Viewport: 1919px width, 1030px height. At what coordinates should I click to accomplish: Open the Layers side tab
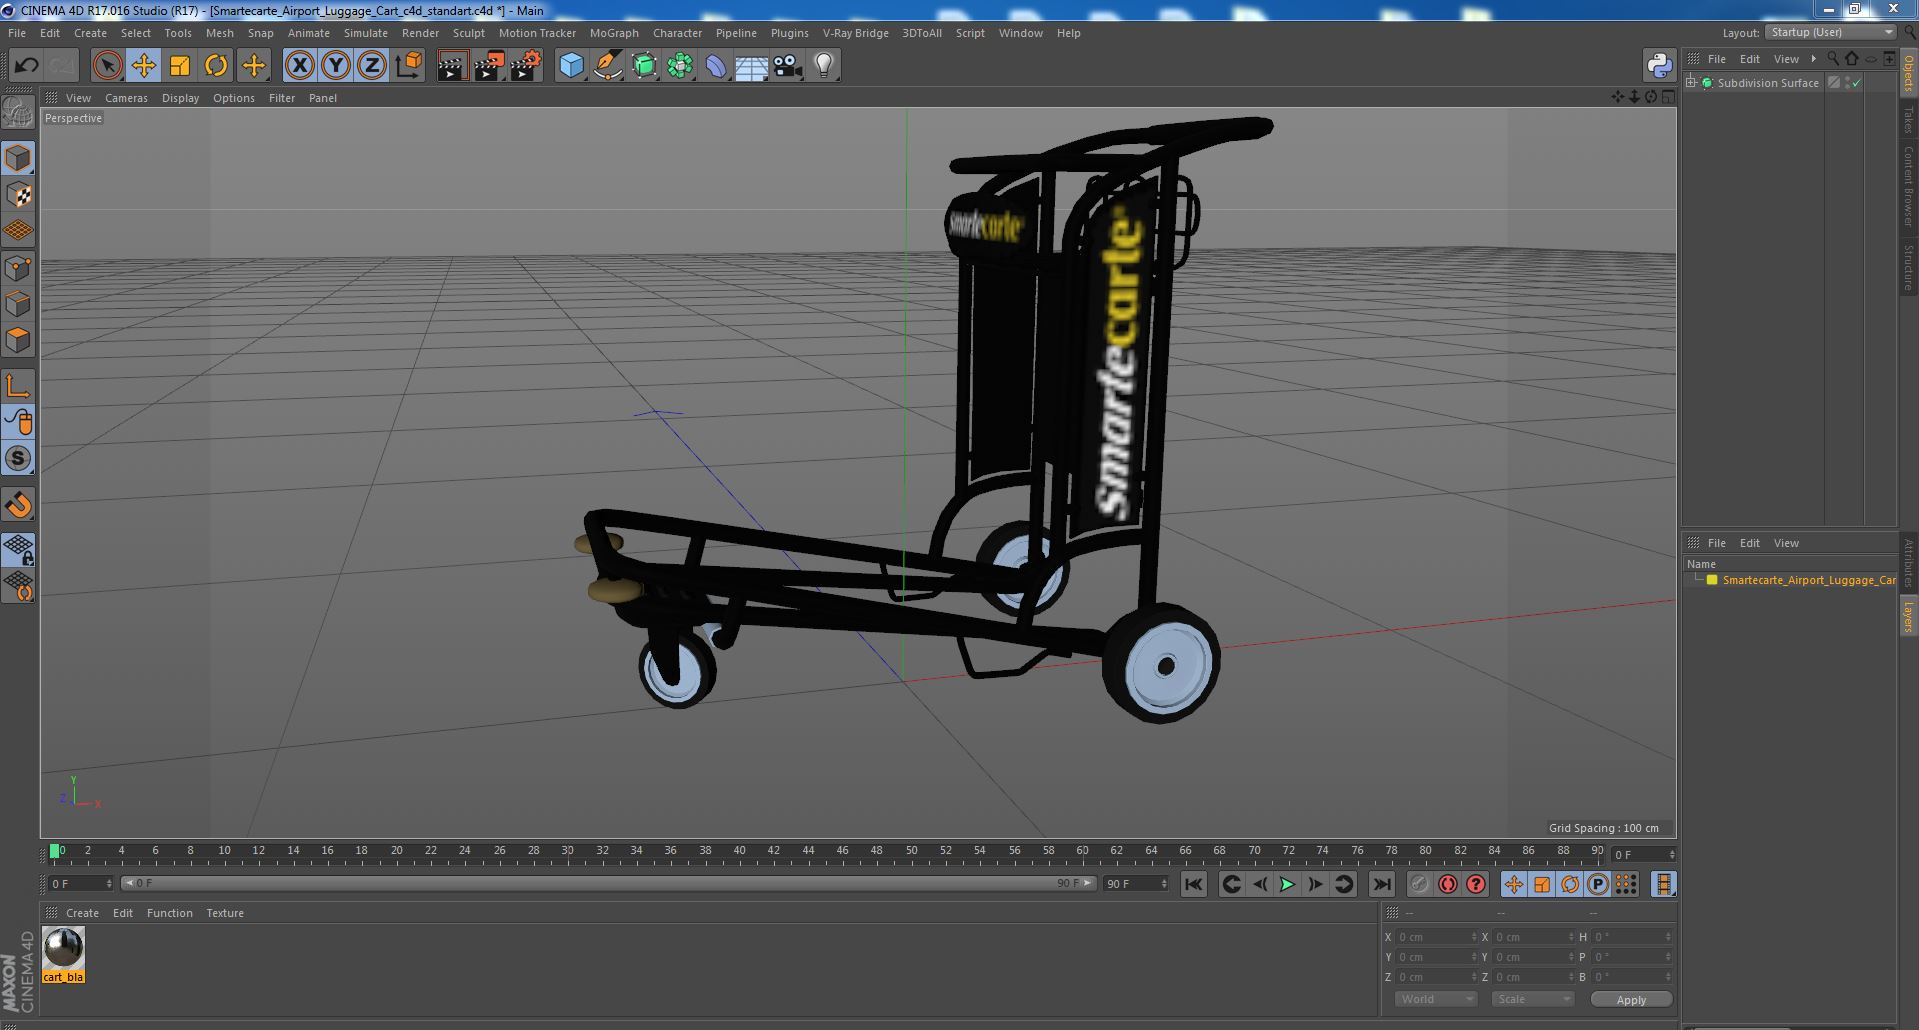[x=1908, y=617]
